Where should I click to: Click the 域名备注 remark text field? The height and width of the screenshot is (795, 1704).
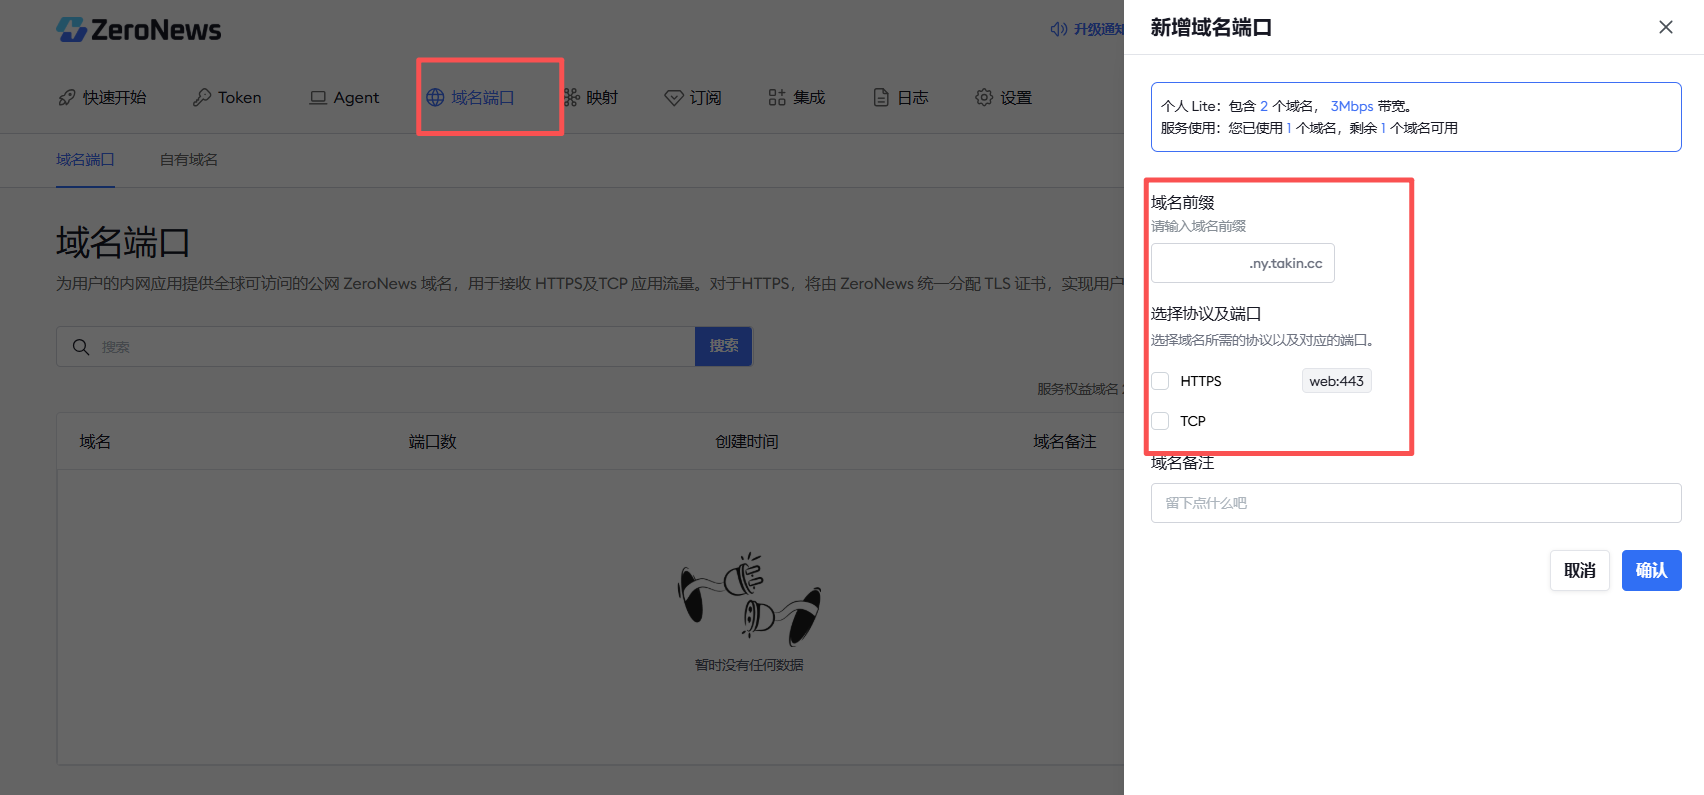1415,503
